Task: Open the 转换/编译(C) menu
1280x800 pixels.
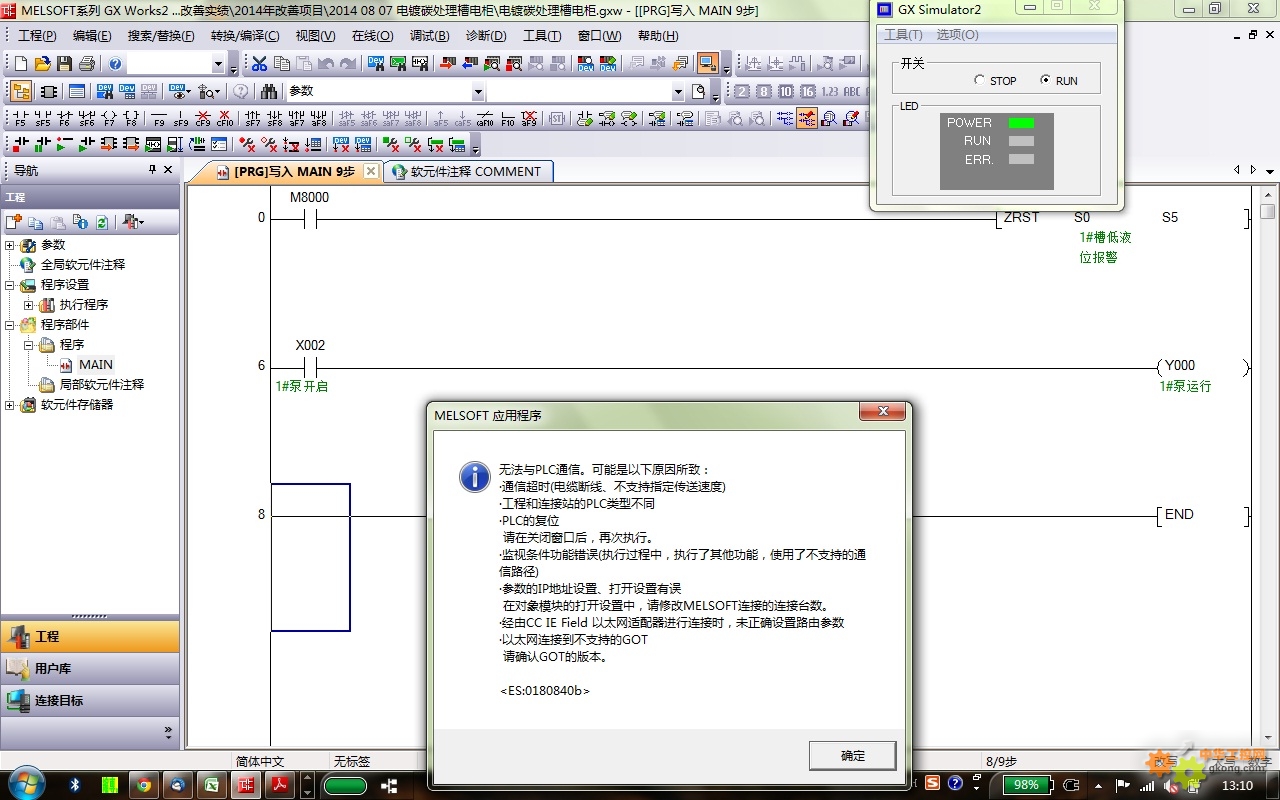Action: (245, 36)
